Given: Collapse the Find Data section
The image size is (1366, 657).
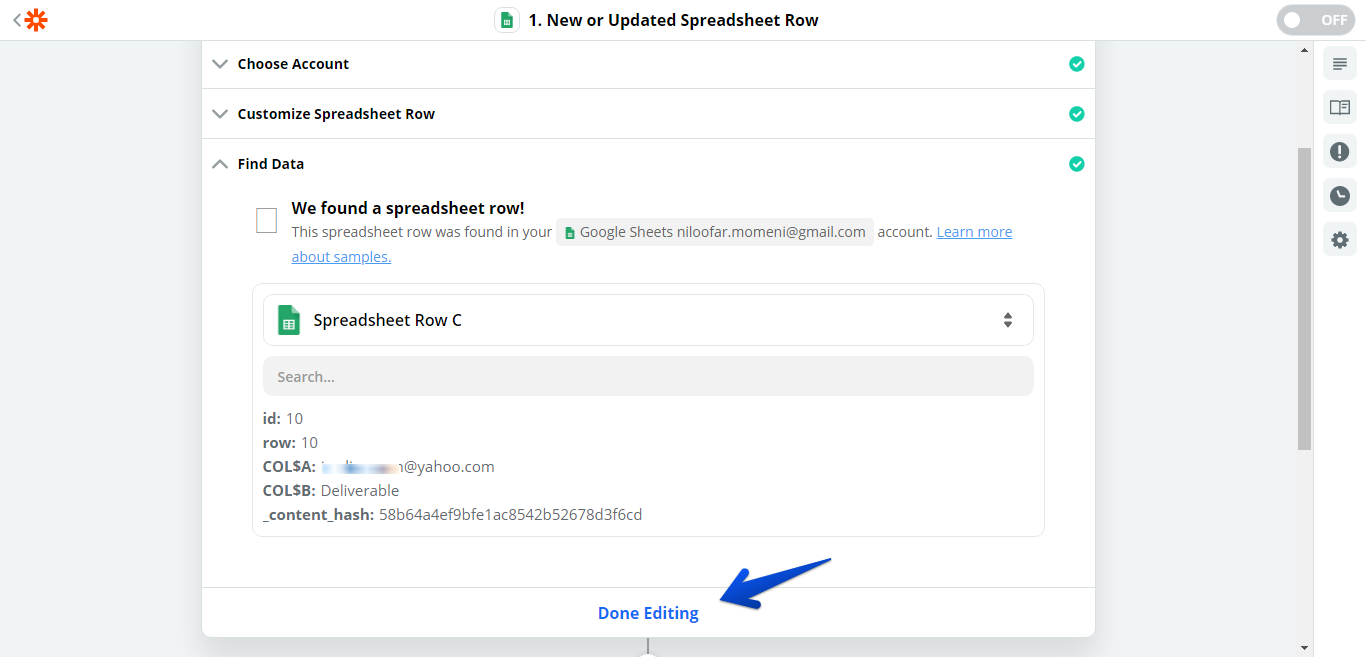Looking at the screenshot, I should click(648, 164).
